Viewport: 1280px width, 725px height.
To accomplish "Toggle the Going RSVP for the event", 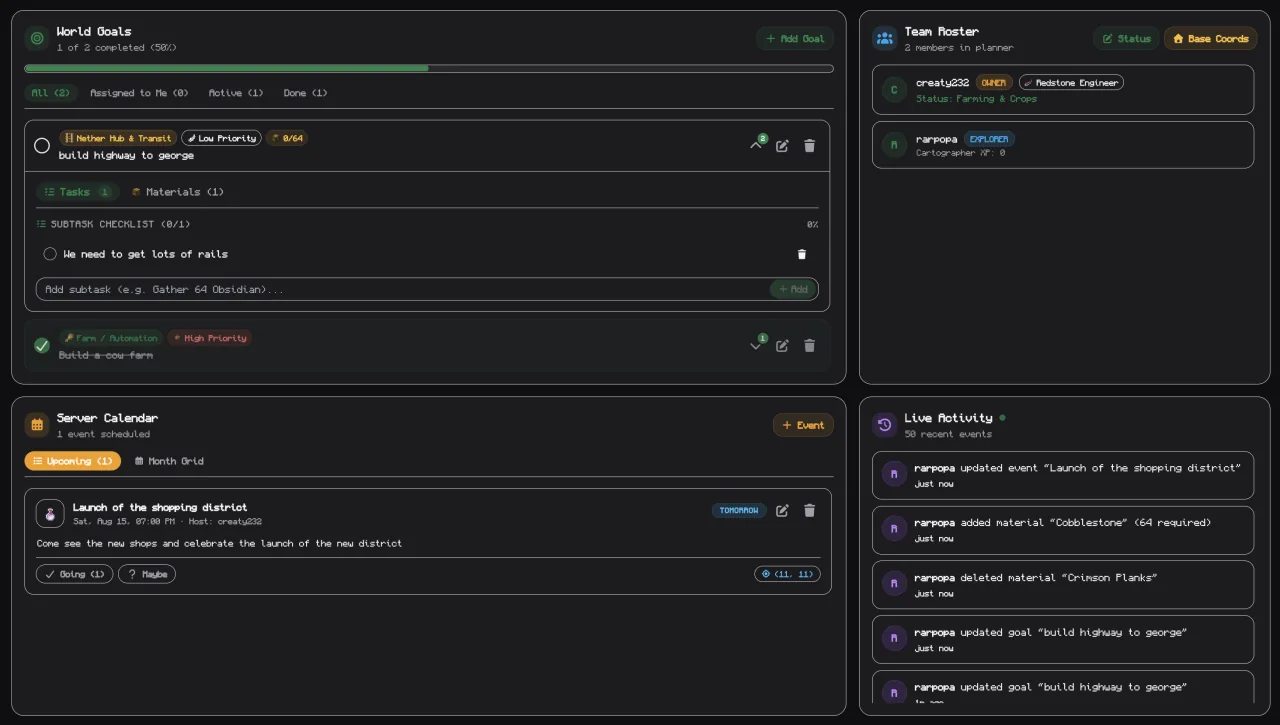I will [75, 574].
